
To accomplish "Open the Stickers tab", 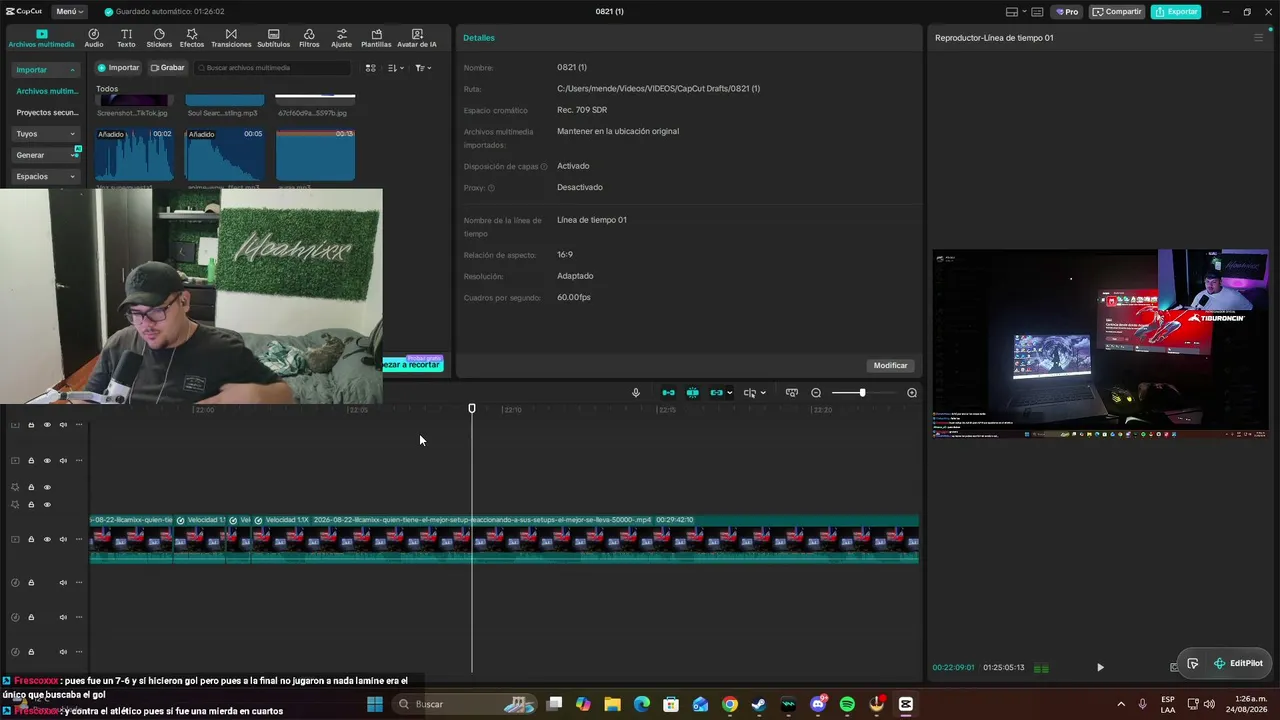I will (x=159, y=38).
